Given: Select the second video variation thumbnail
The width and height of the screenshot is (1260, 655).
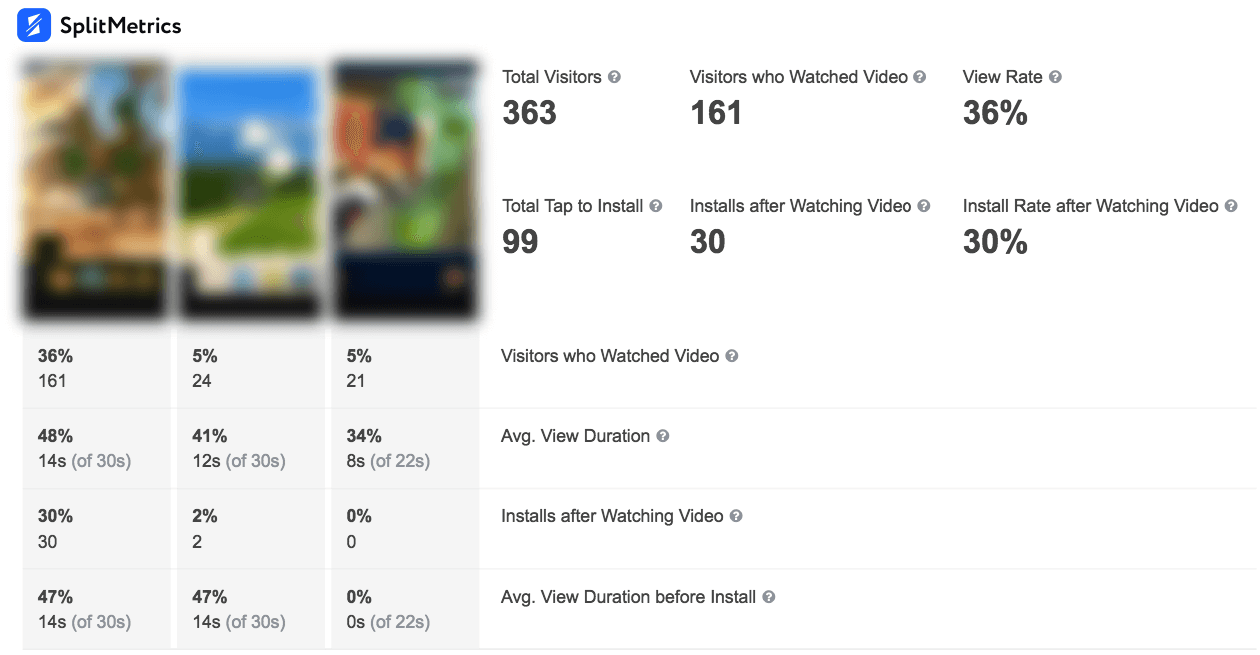Looking at the screenshot, I should tap(250, 189).
